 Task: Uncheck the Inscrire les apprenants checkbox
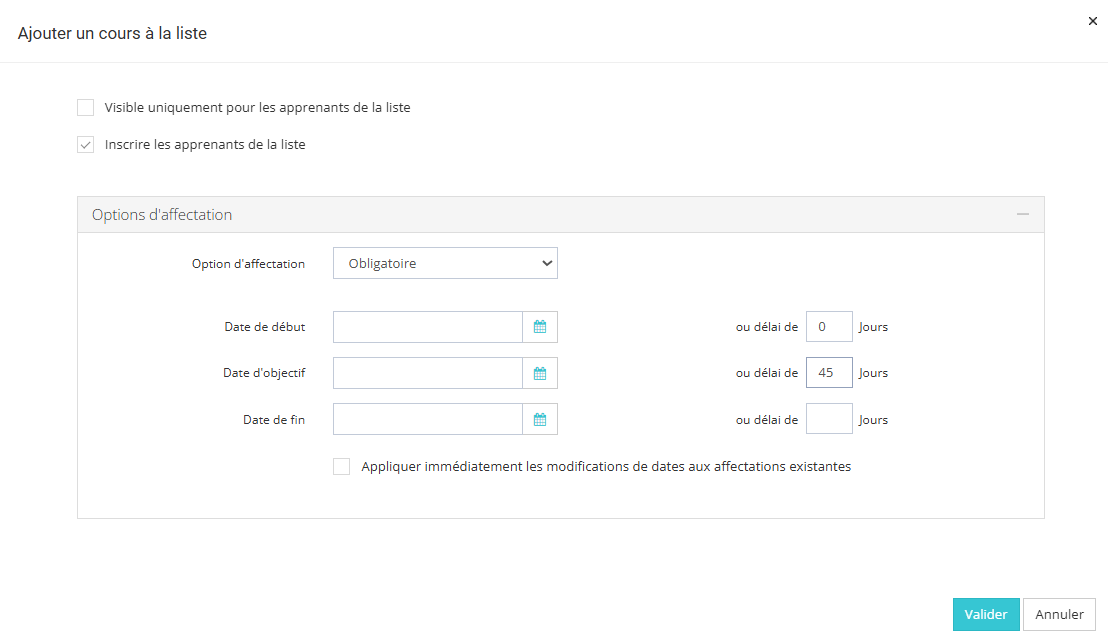[x=86, y=145]
